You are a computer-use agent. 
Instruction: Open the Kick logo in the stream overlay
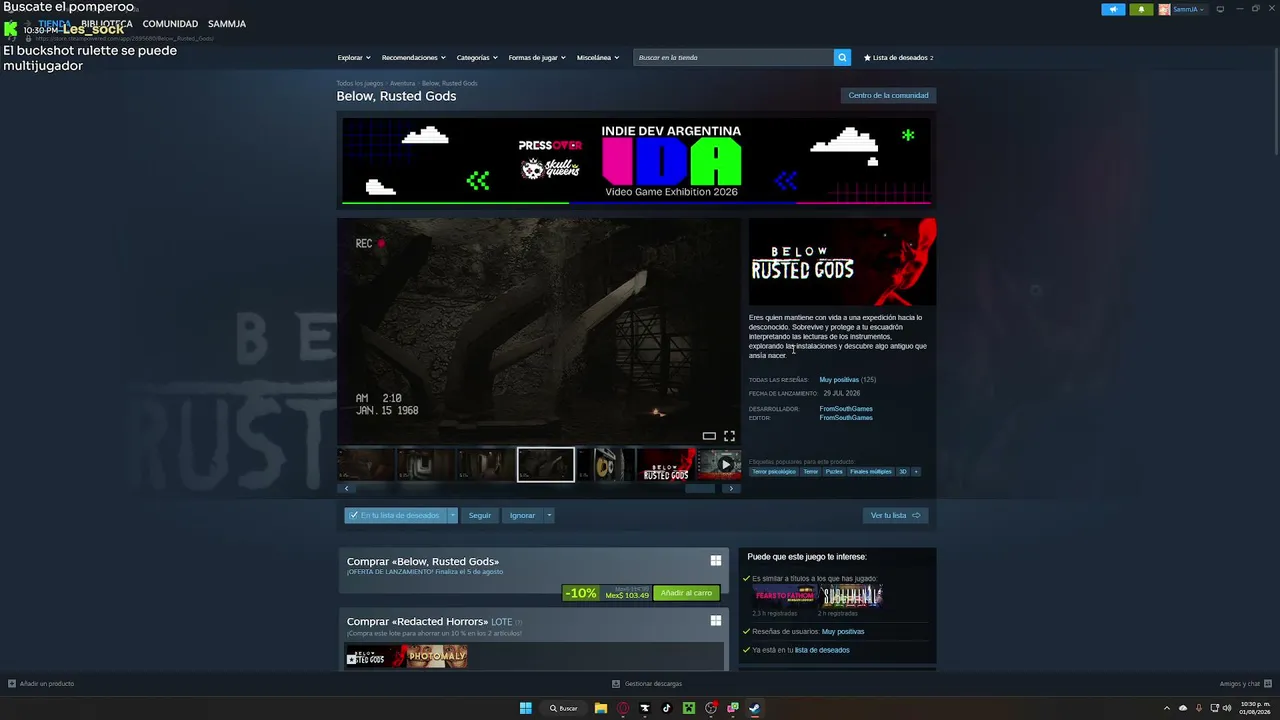11,28
